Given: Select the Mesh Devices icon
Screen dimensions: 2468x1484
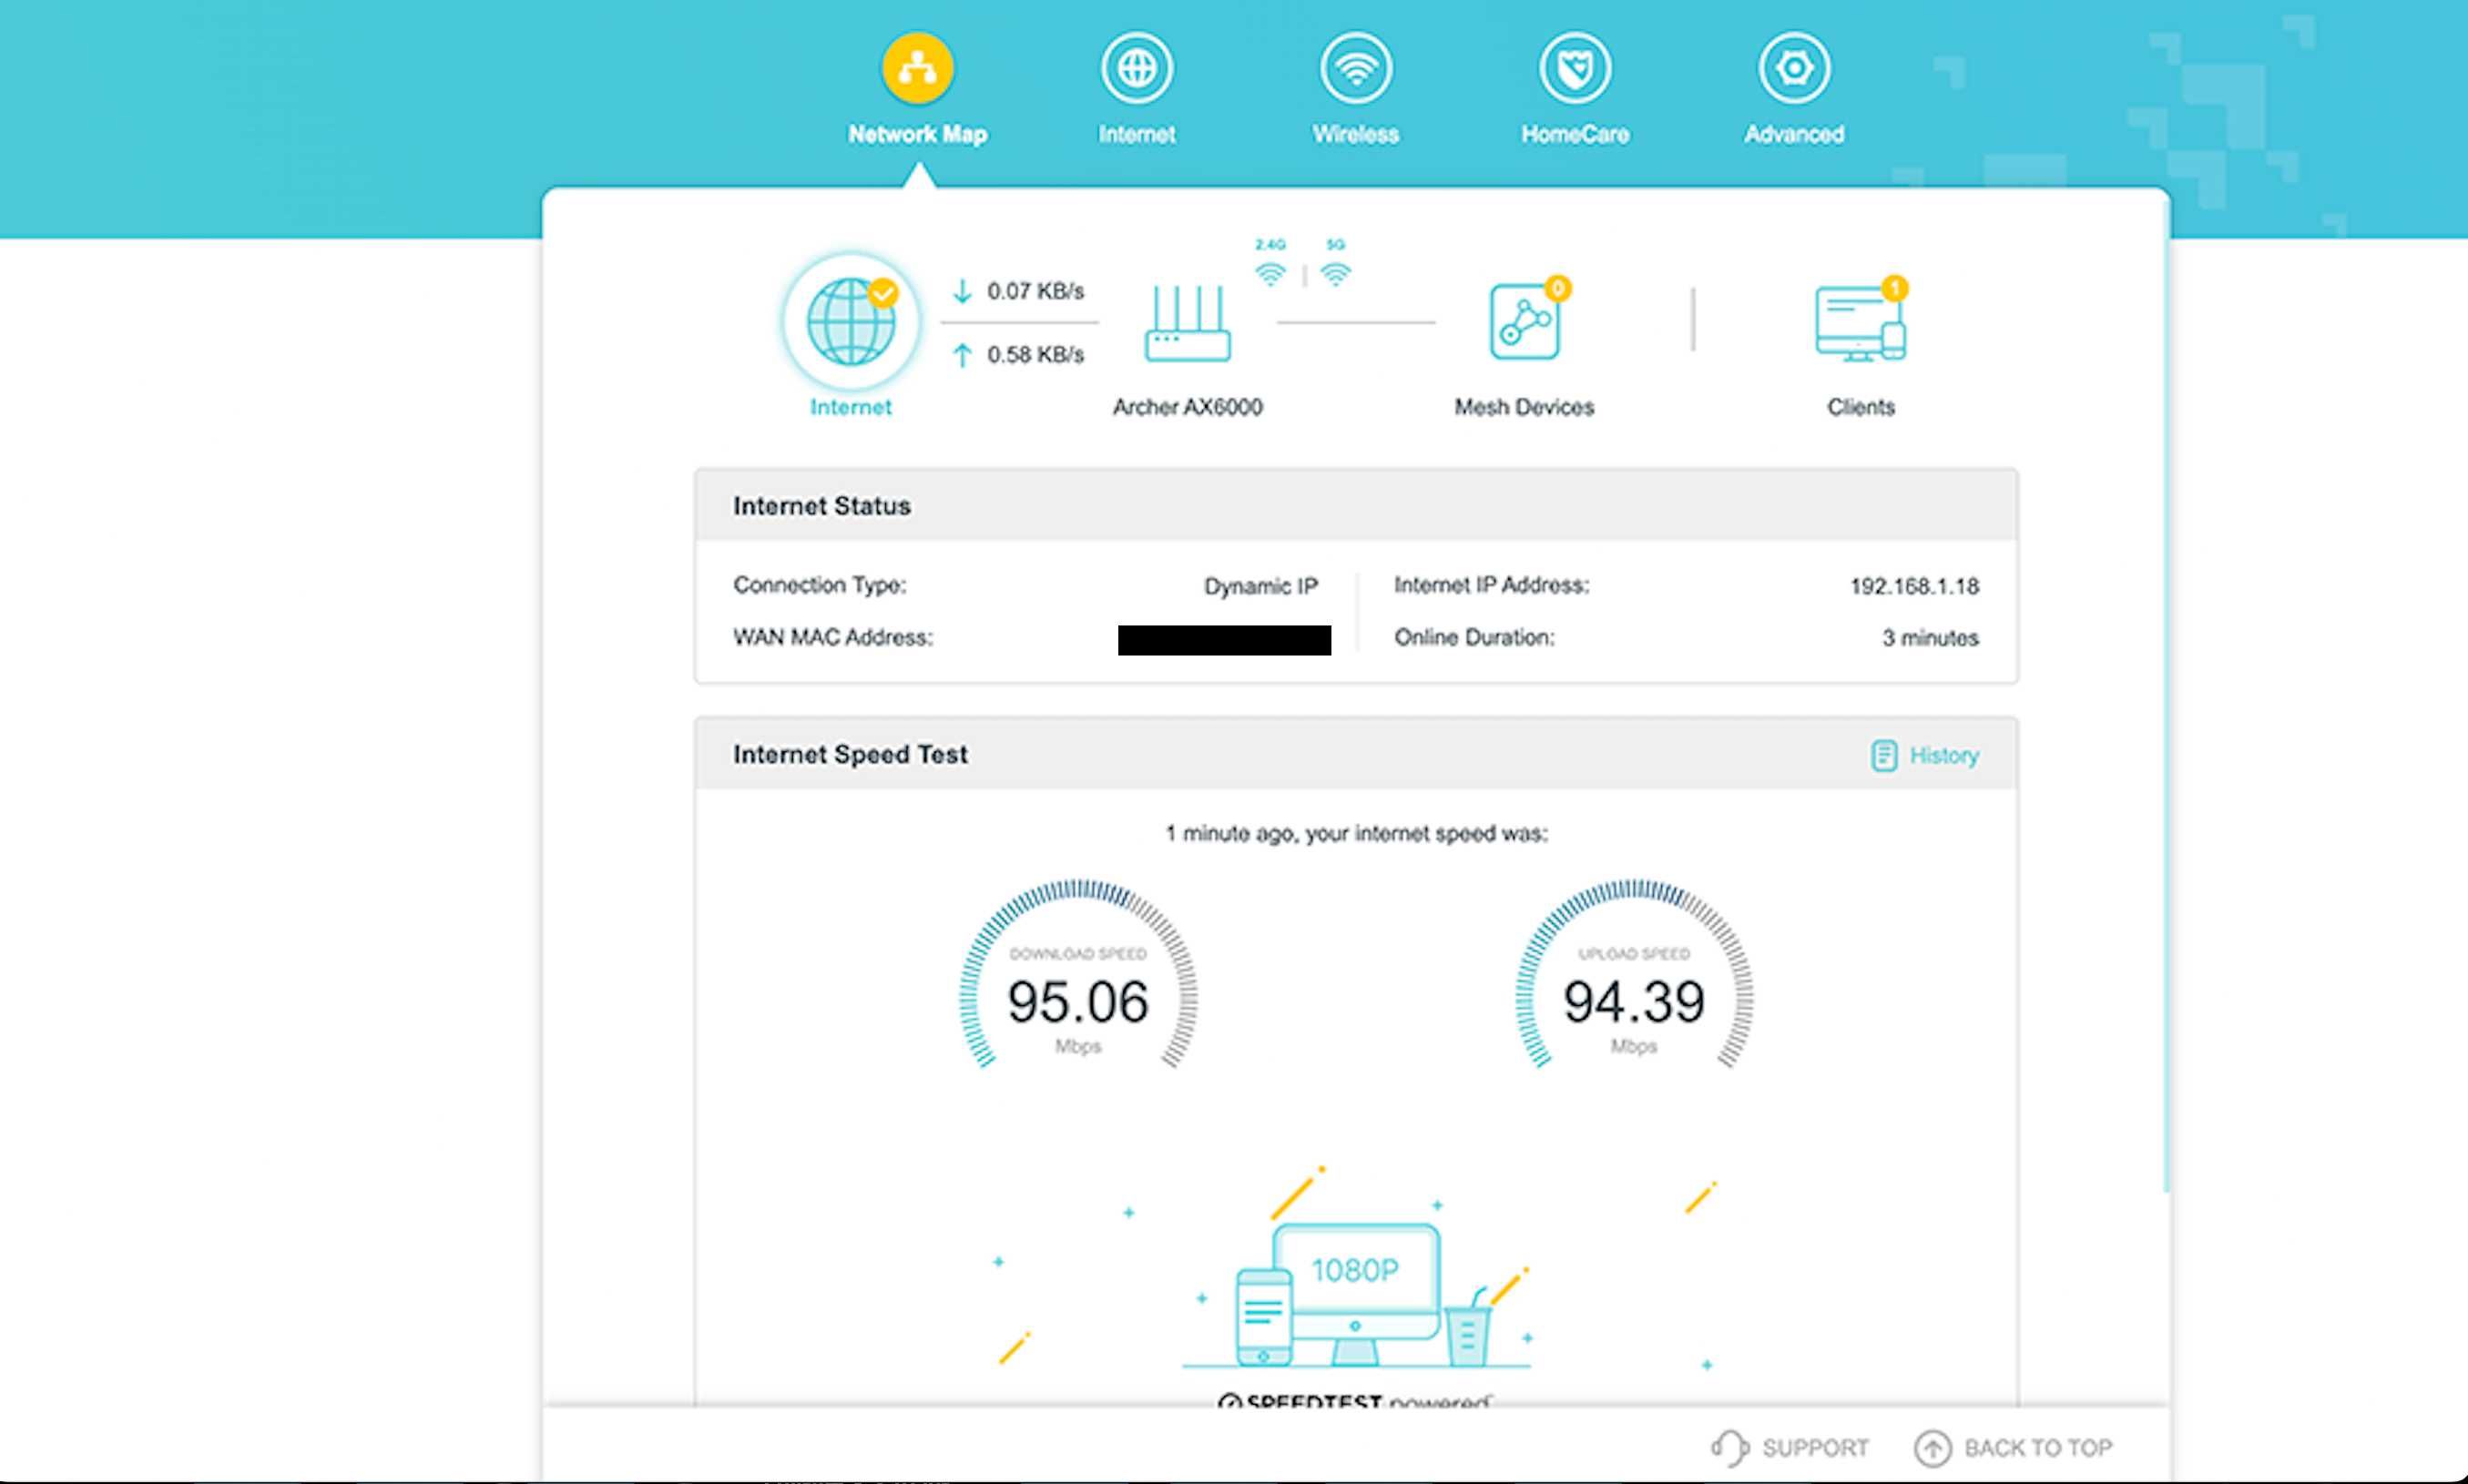Looking at the screenshot, I should pos(1524,322).
